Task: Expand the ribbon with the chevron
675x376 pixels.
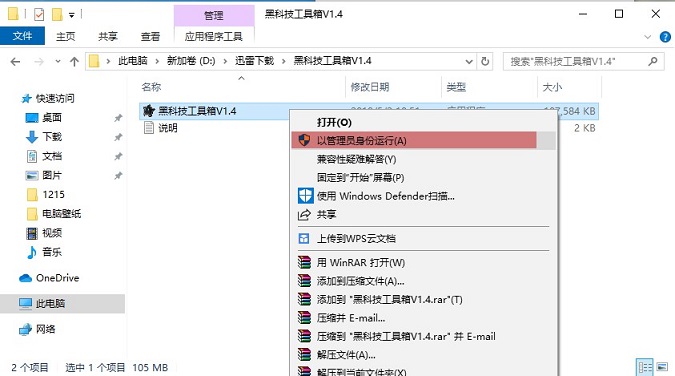Action: click(x=647, y=37)
